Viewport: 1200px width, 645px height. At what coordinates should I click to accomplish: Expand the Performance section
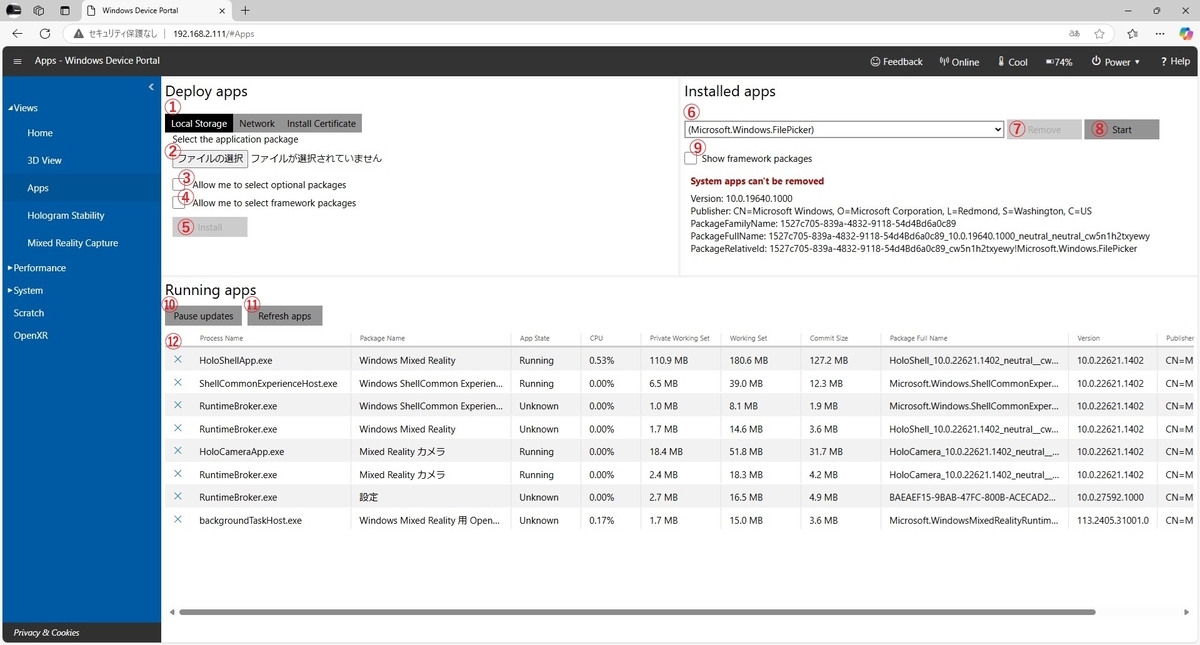point(38,268)
